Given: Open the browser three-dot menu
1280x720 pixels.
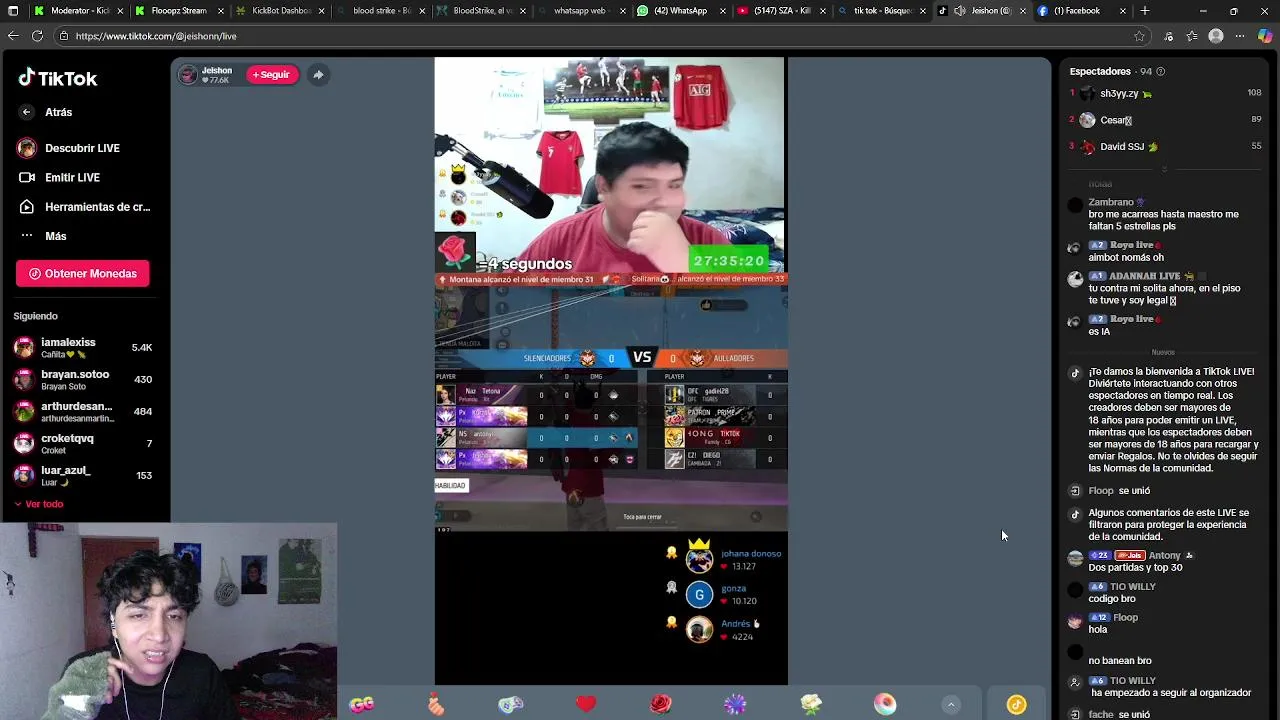Looking at the screenshot, I should (1241, 36).
